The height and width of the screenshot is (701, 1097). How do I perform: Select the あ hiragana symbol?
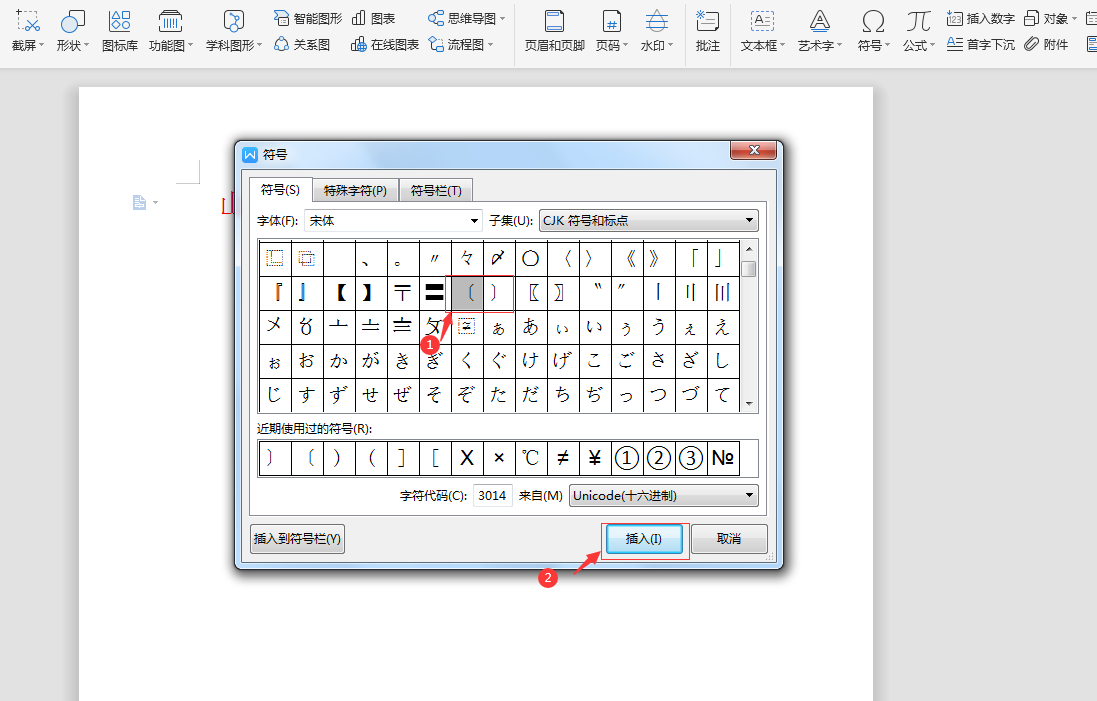point(531,327)
